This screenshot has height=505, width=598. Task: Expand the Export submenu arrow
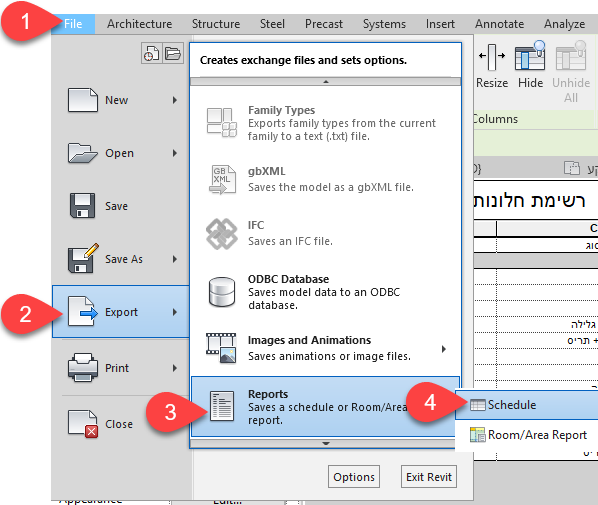pyautogui.click(x=175, y=312)
